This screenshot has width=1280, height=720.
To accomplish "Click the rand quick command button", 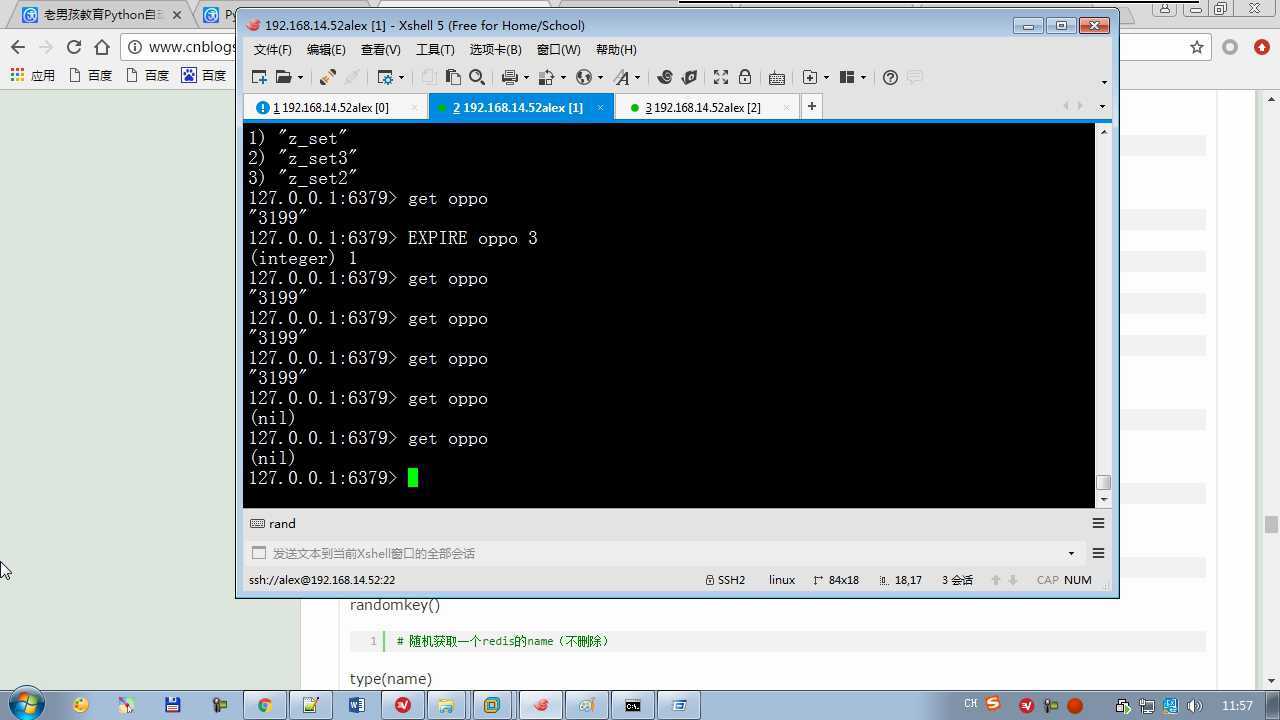I will [x=273, y=524].
